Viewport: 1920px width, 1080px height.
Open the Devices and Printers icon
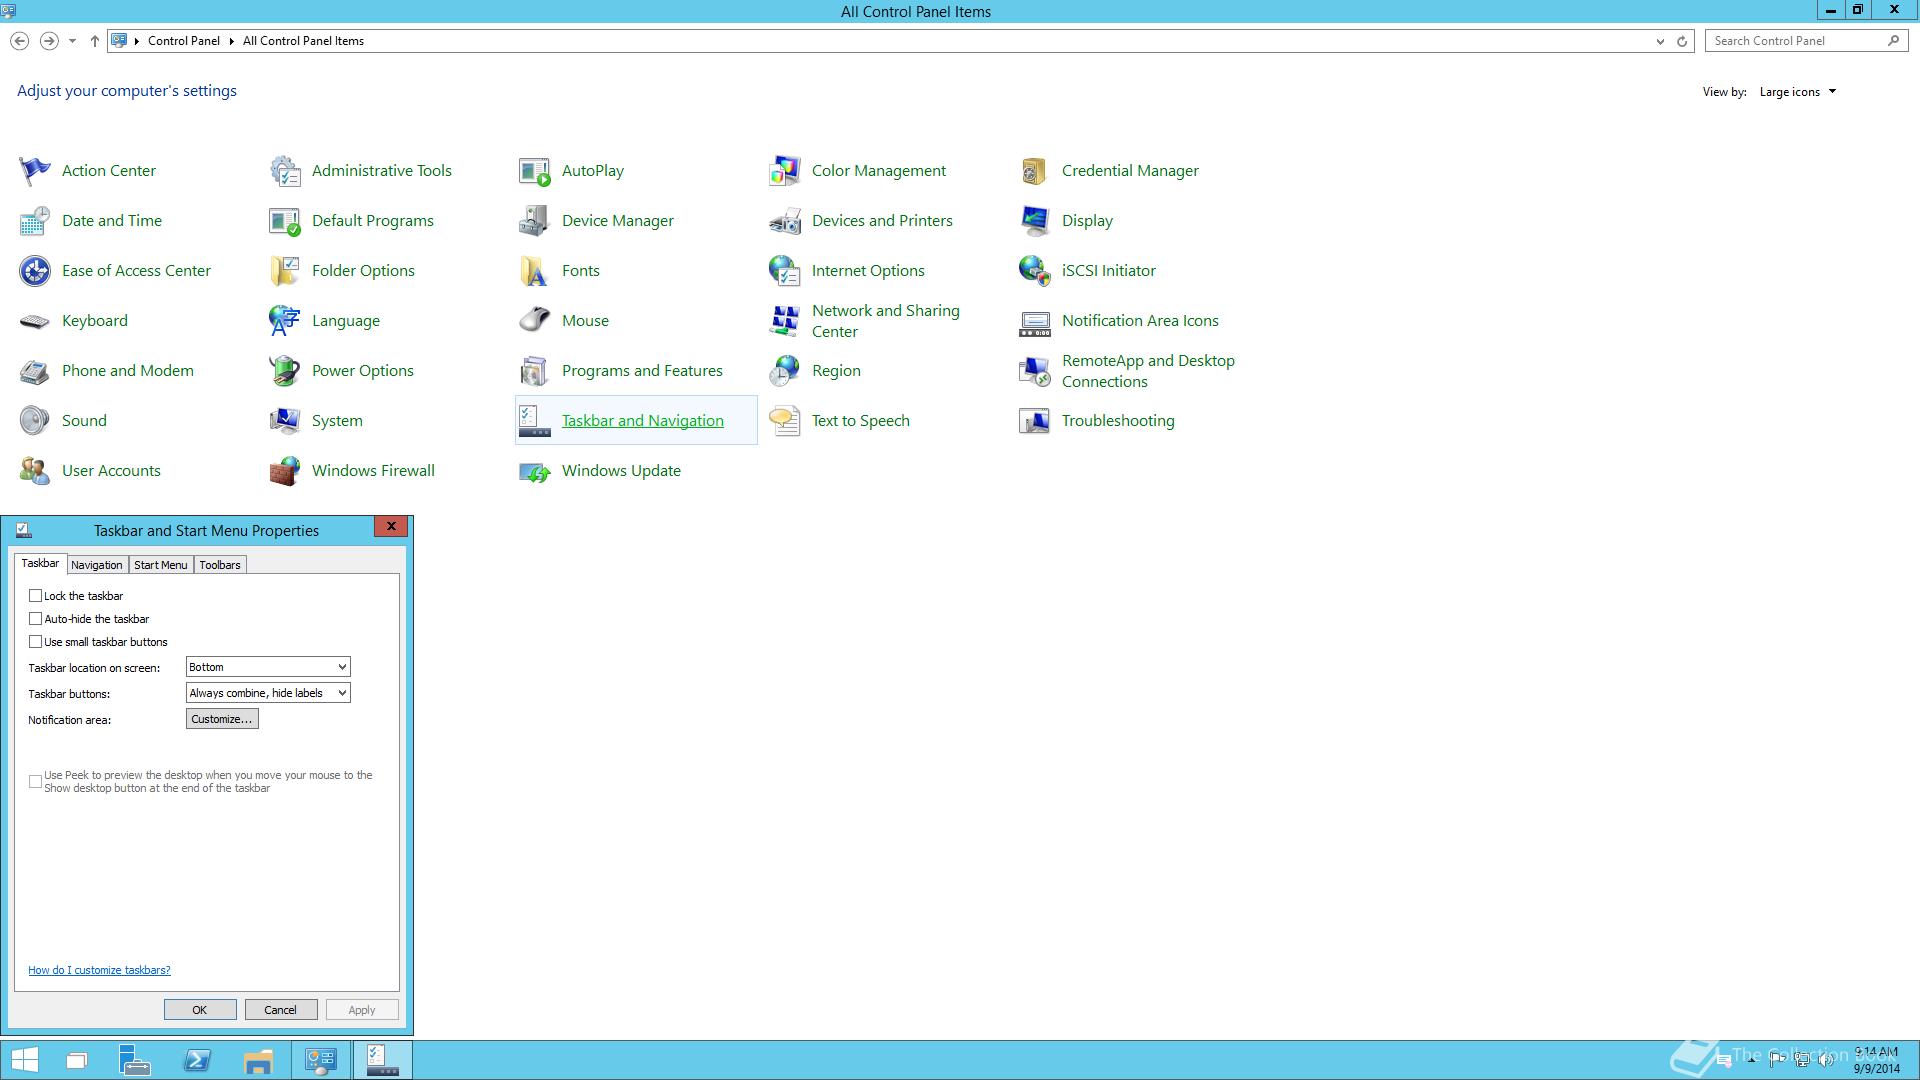click(785, 221)
